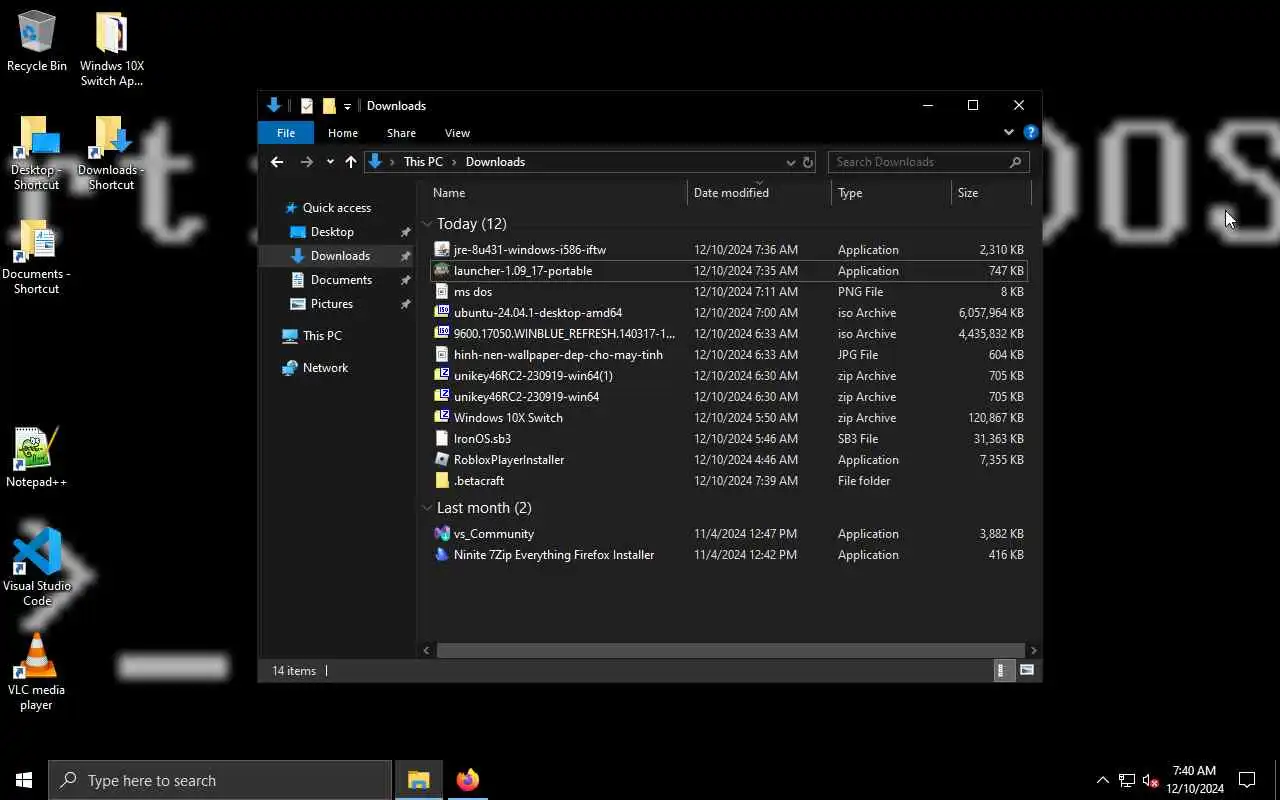Screen dimensions: 1280x800
Task: Click Downloads in the address breadcrumb
Action: (495, 162)
